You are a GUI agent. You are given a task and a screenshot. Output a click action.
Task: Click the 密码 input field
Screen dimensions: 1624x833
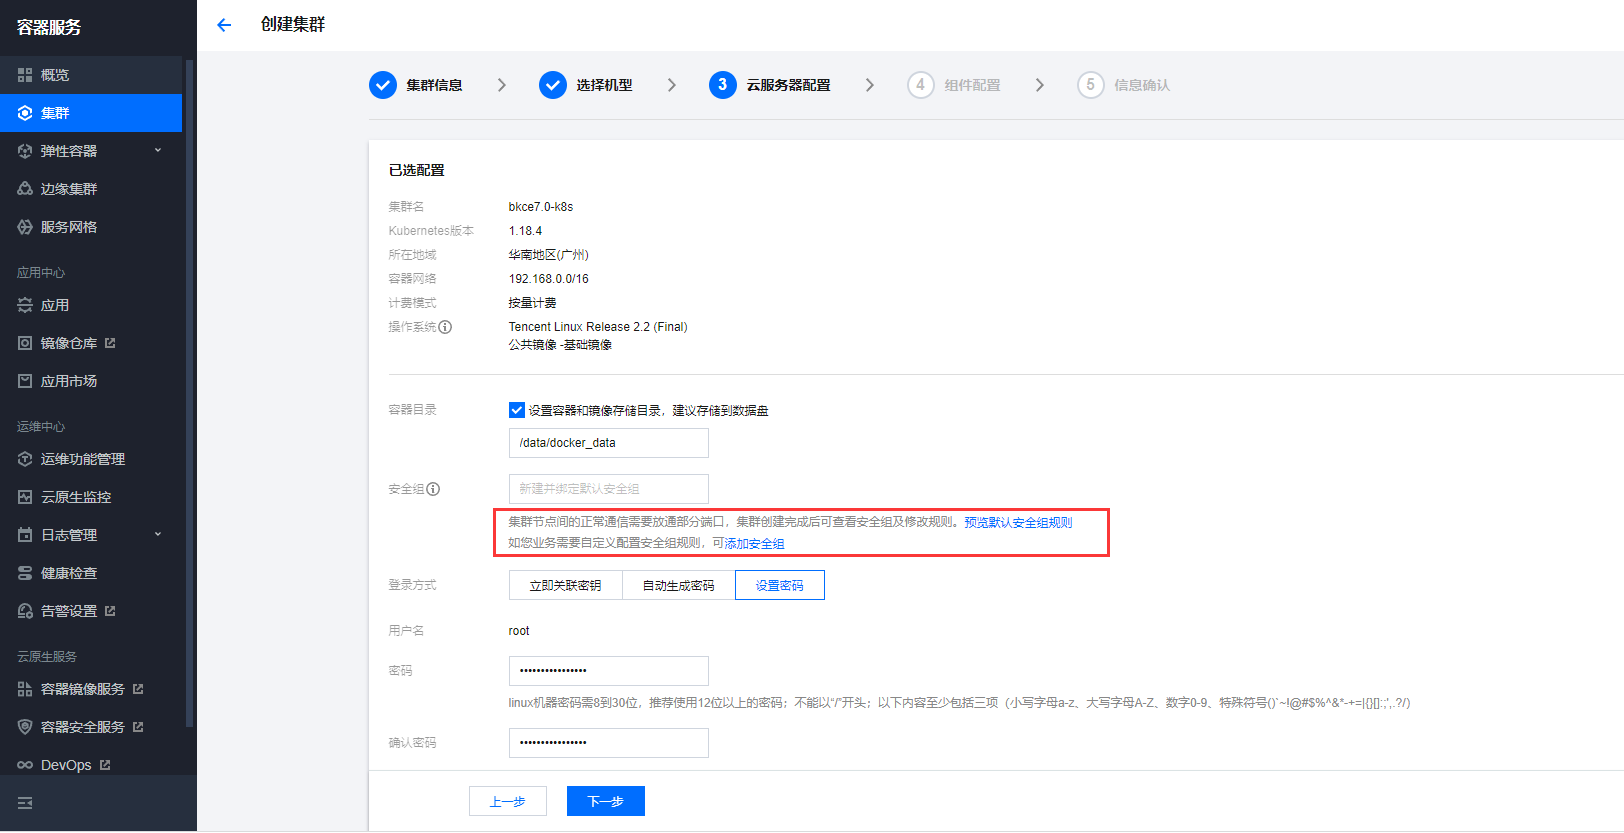(608, 671)
